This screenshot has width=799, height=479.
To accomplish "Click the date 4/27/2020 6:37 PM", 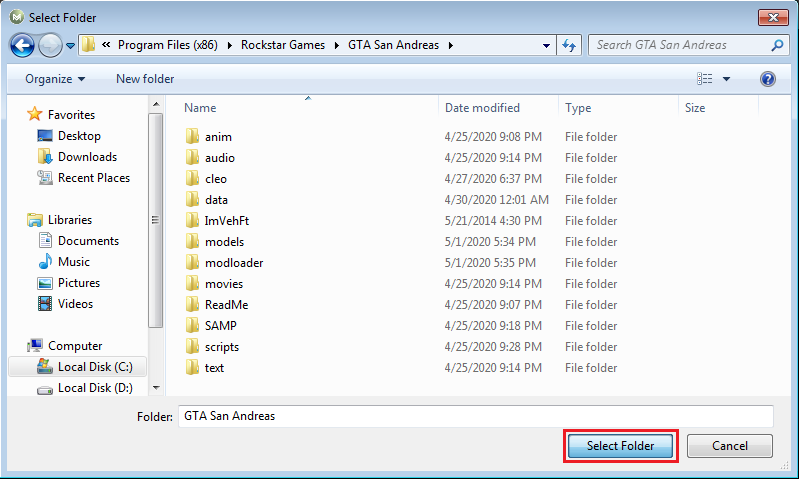I will (493, 179).
